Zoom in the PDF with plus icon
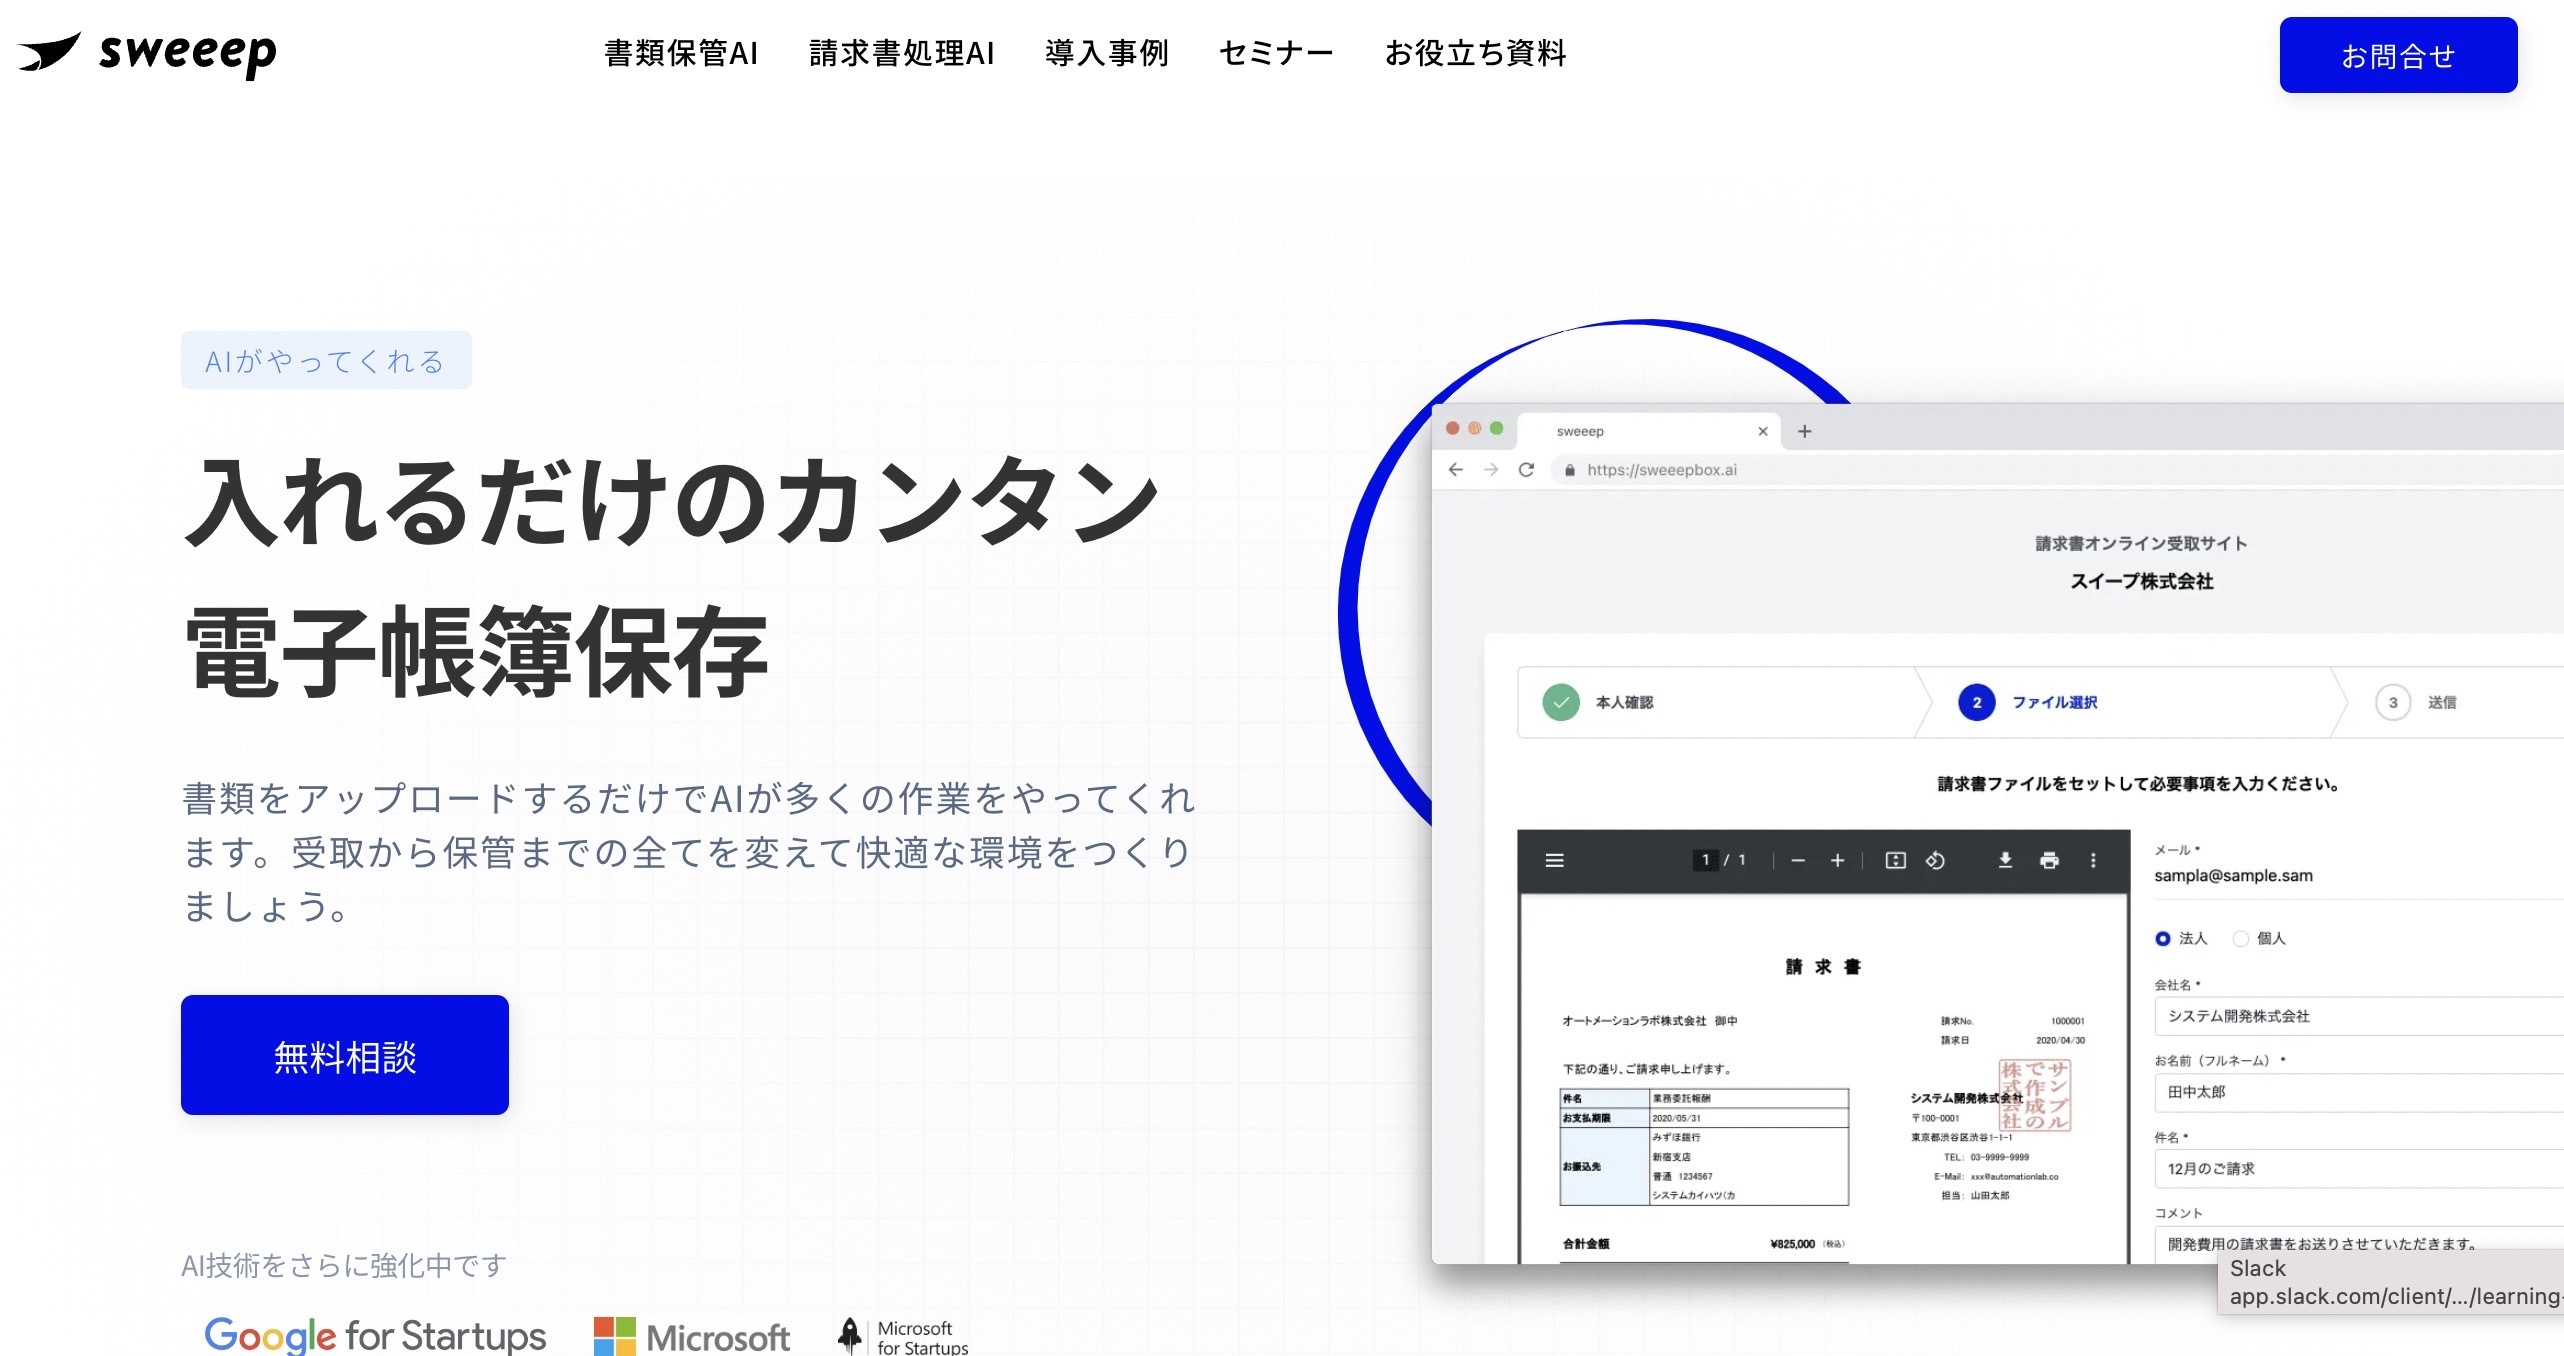The width and height of the screenshot is (2564, 1356). tap(1837, 860)
